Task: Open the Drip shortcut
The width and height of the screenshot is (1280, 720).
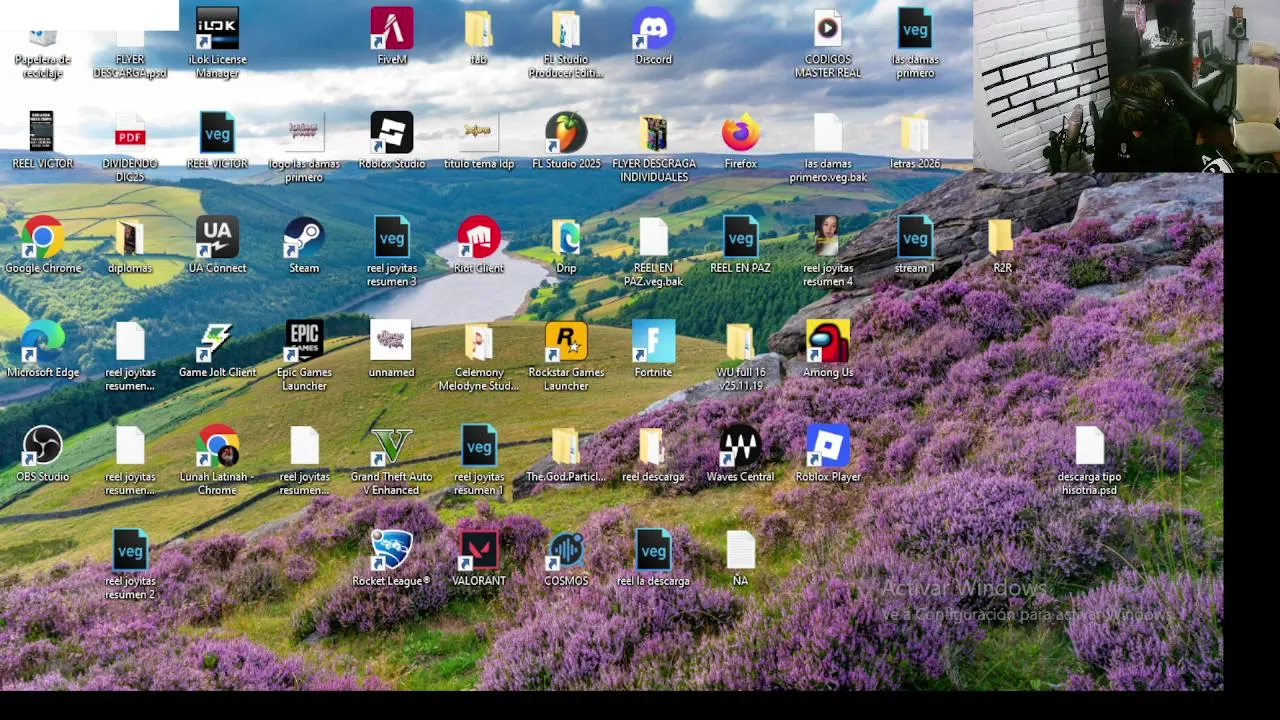Action: click(x=566, y=238)
